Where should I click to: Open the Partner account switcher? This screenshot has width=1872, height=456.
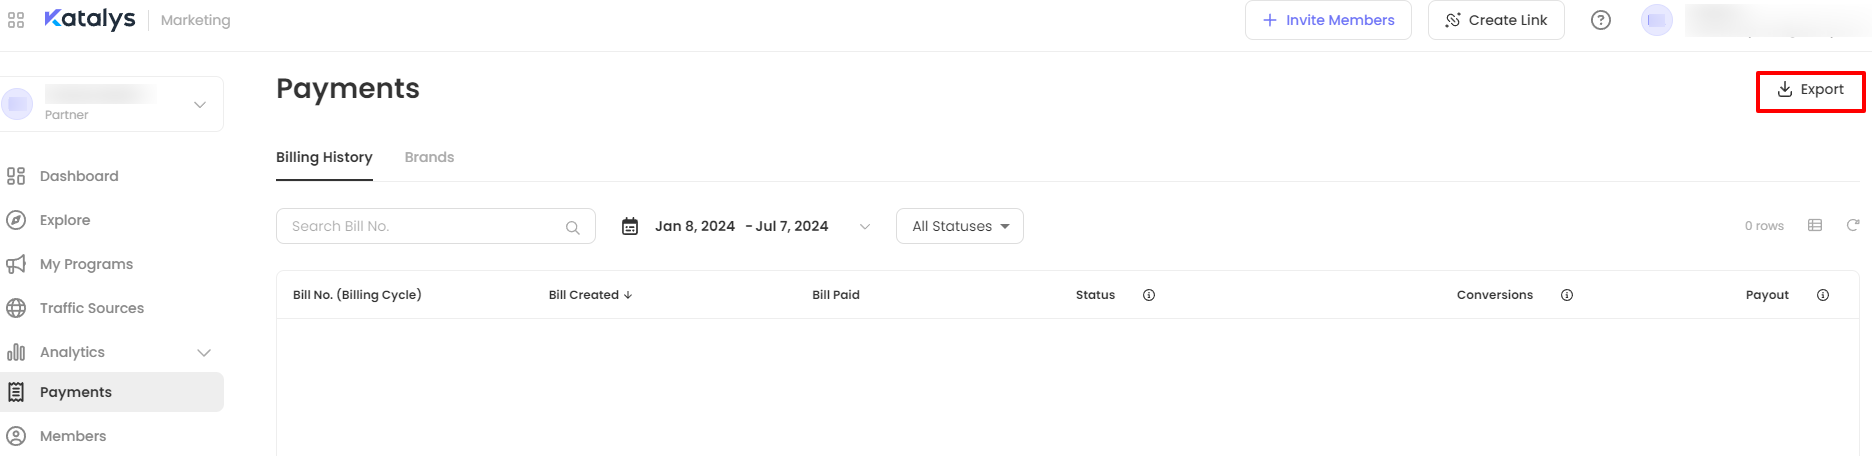200,104
